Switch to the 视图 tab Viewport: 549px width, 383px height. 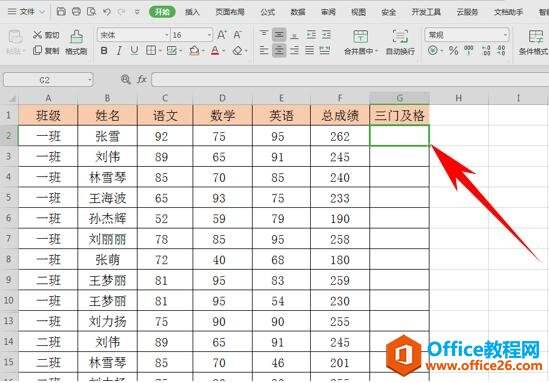pyautogui.click(x=359, y=12)
